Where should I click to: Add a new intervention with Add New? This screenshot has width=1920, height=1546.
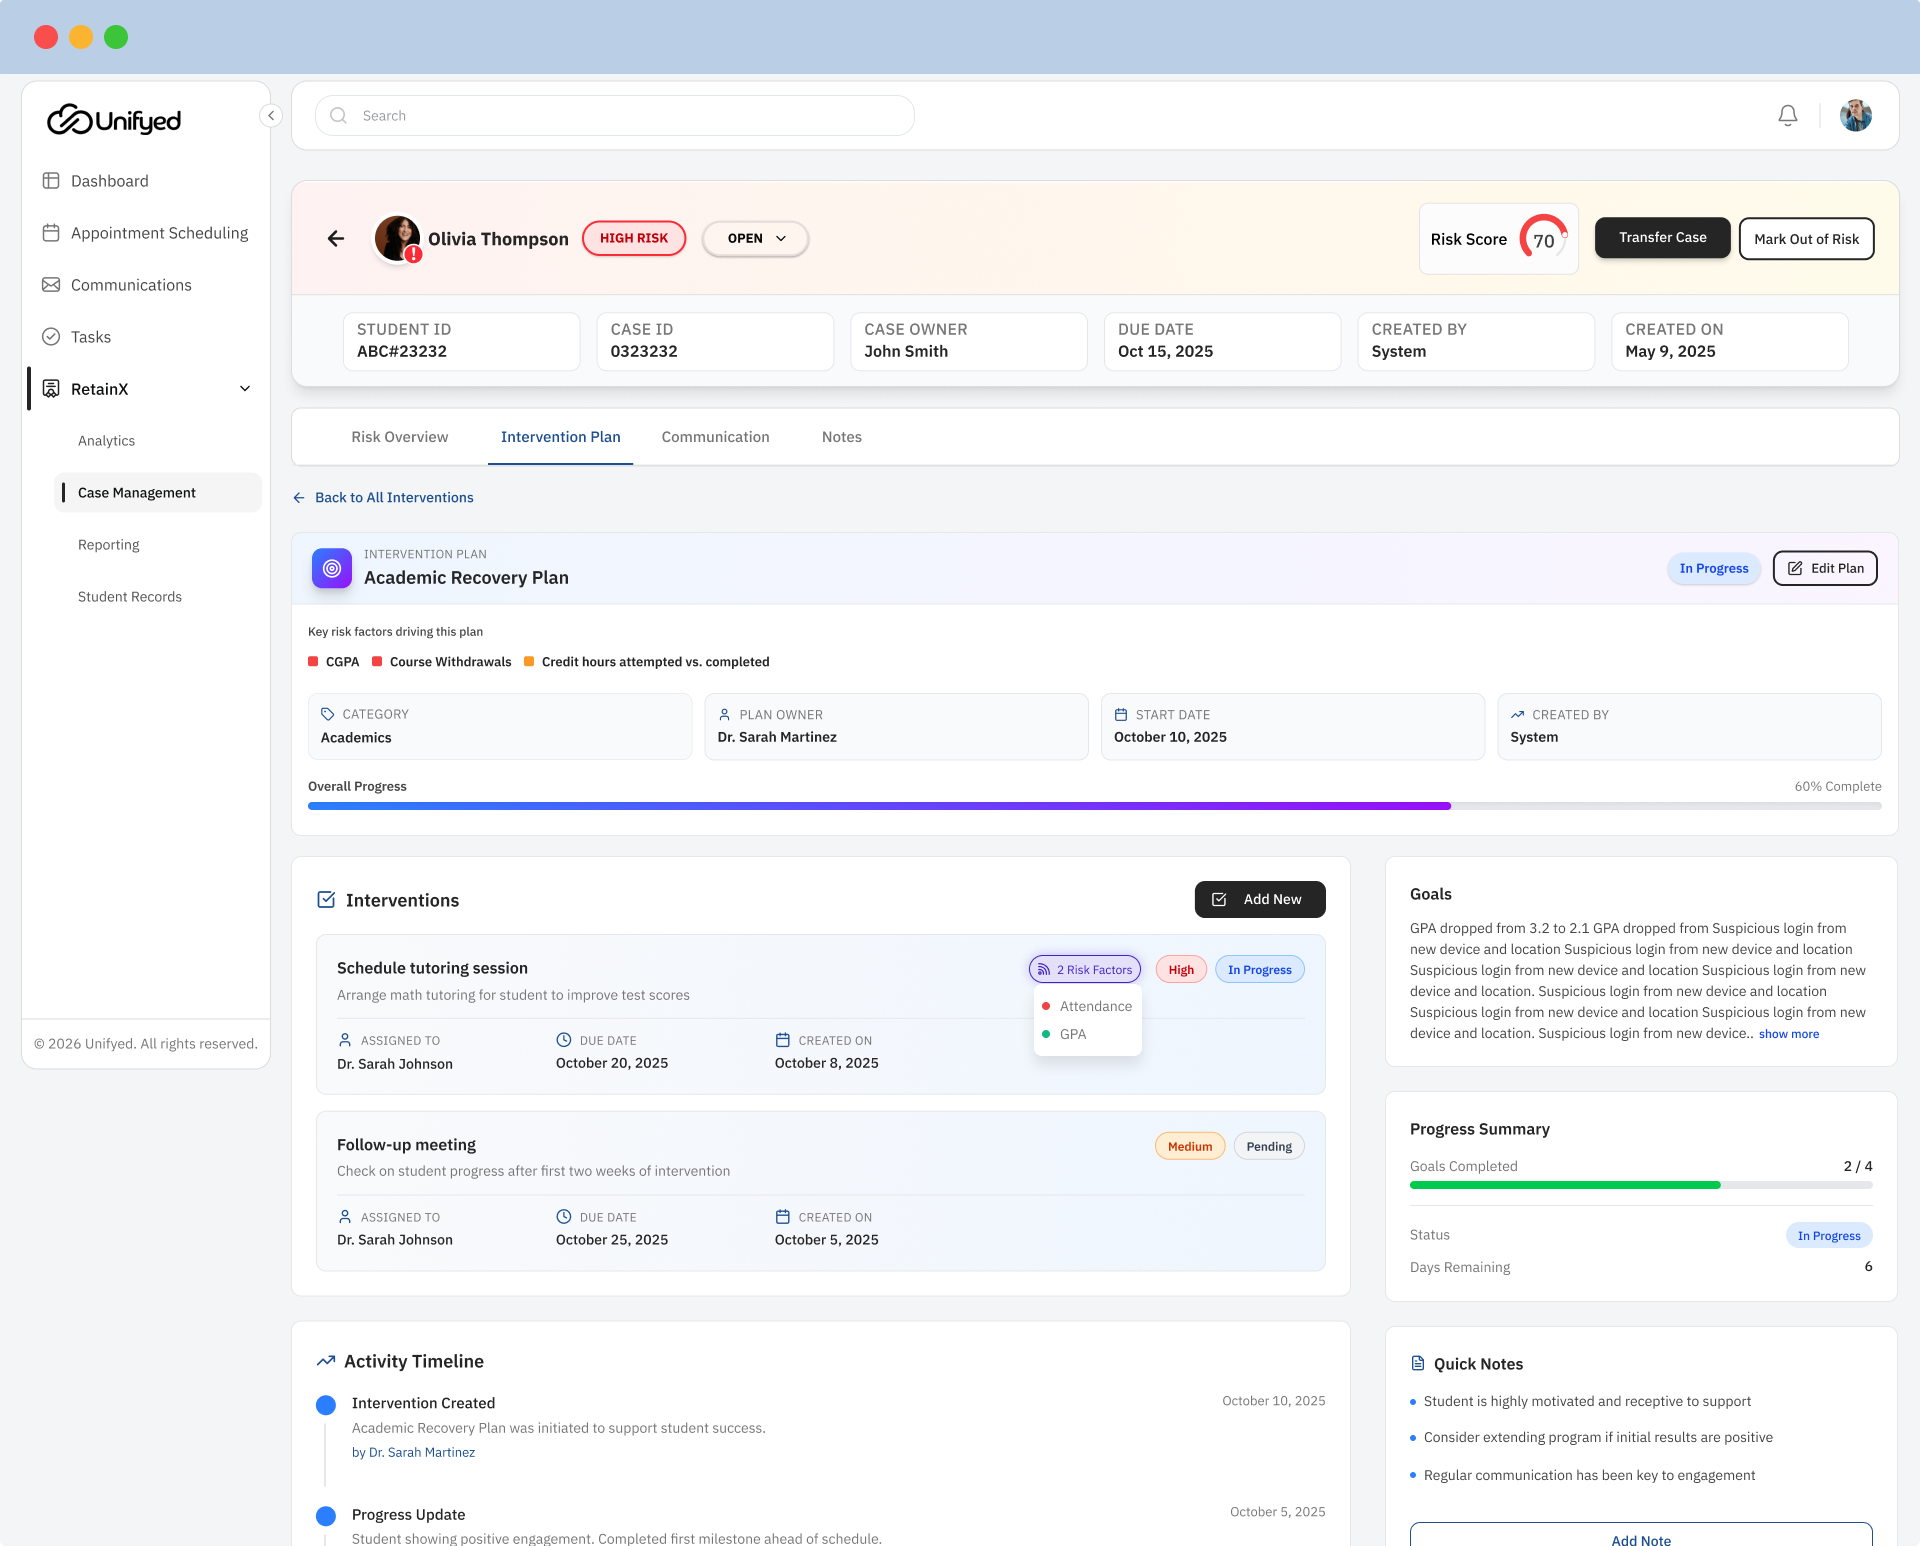(1260, 899)
